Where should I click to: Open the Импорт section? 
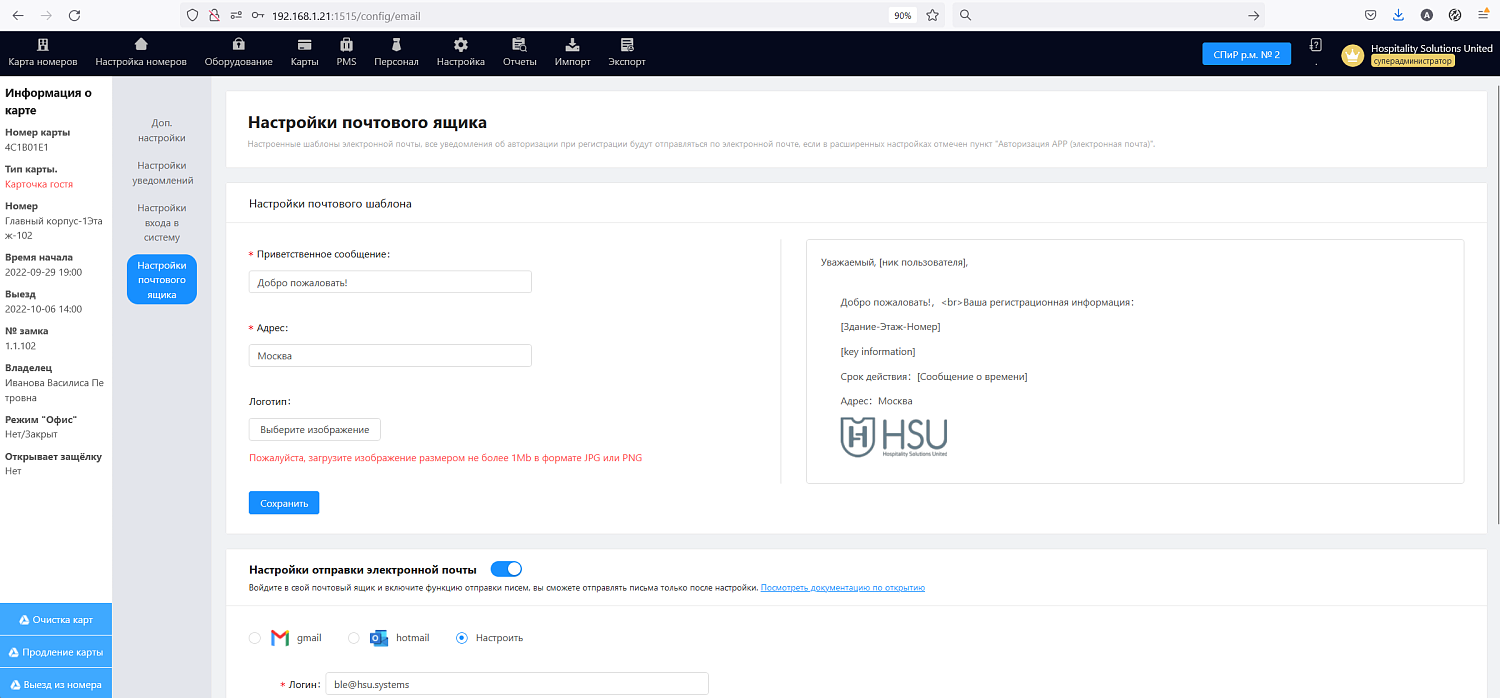pyautogui.click(x=571, y=51)
